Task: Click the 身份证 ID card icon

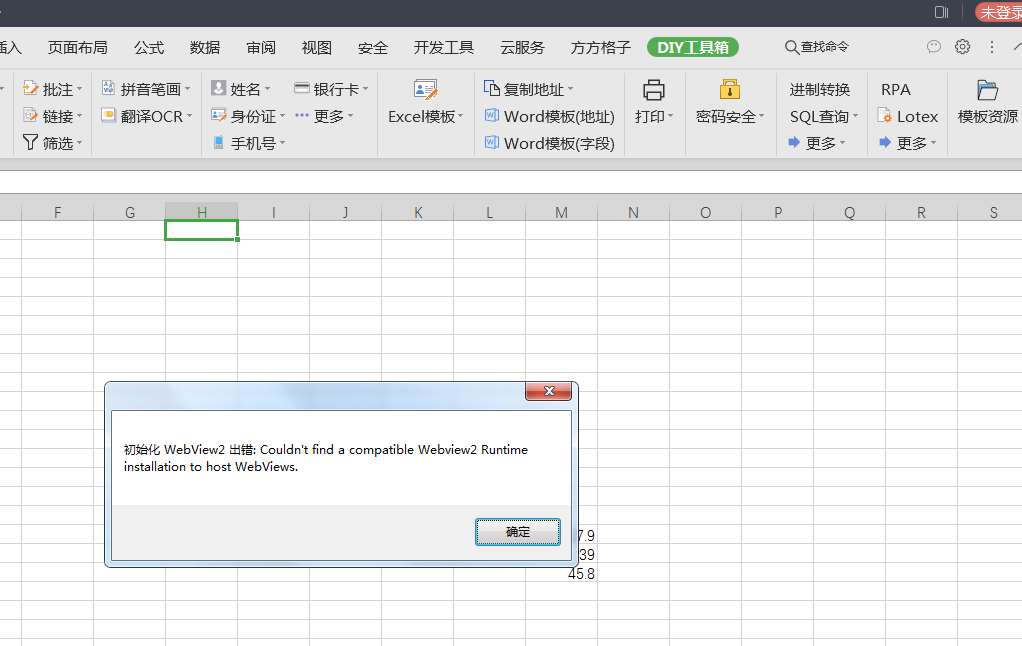Action: click(x=219, y=115)
